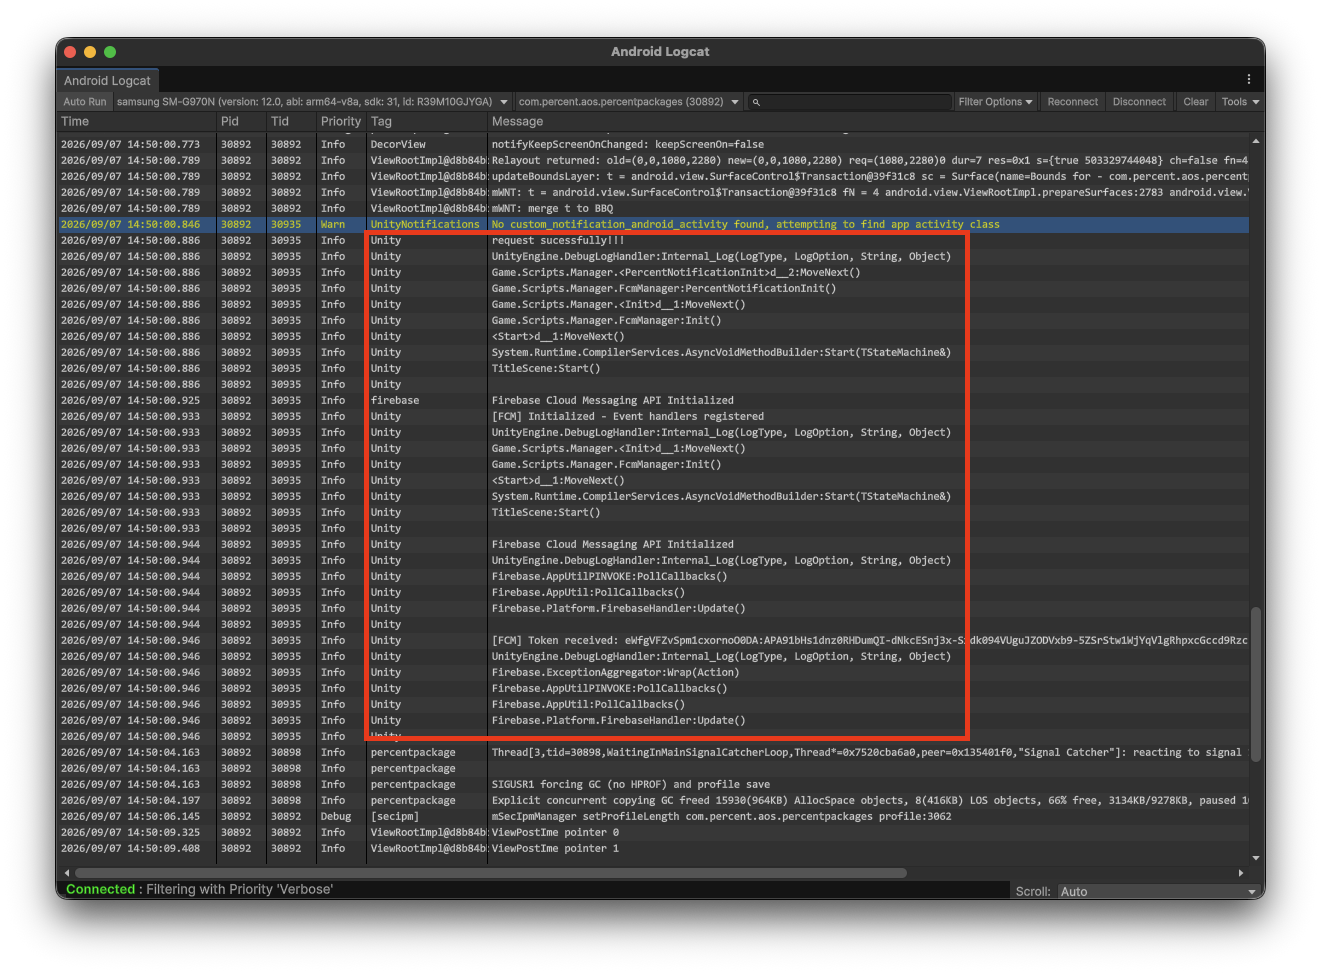The height and width of the screenshot is (973, 1321).
Task: Open the Scroll mode Auto dropdown
Action: click(1159, 891)
